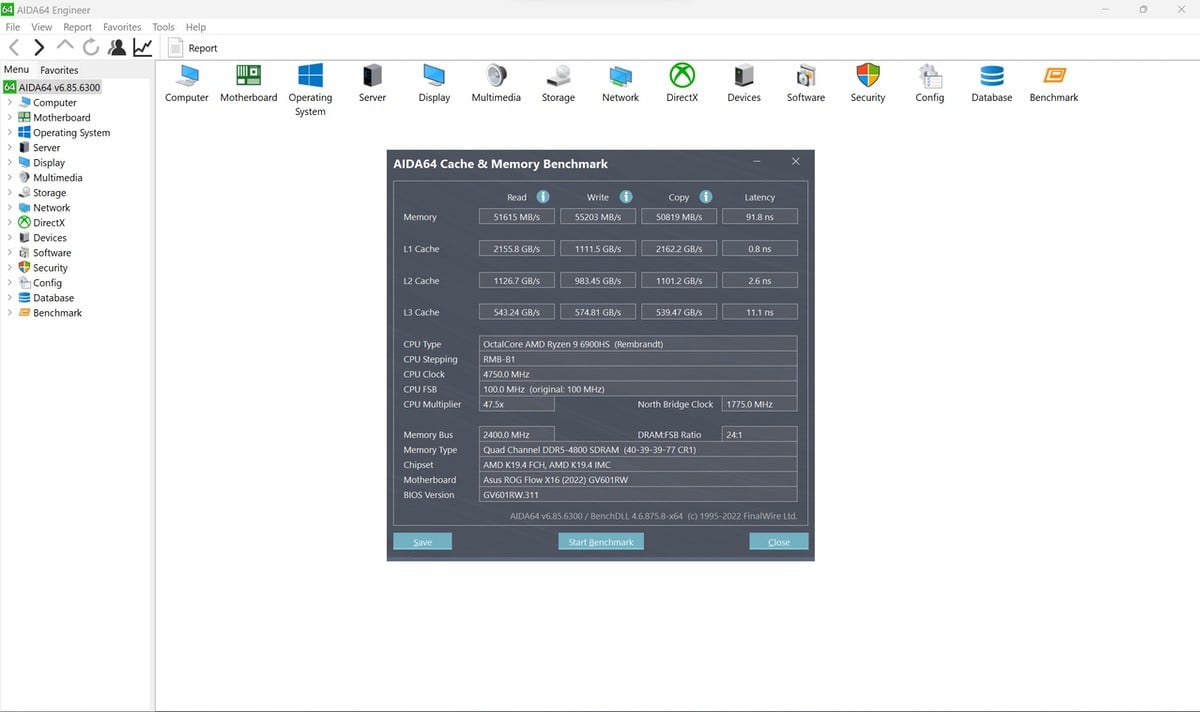Viewport: 1200px width, 712px height.
Task: Click the L3 Cache Copy value 539.47 GB/s
Action: tap(679, 312)
